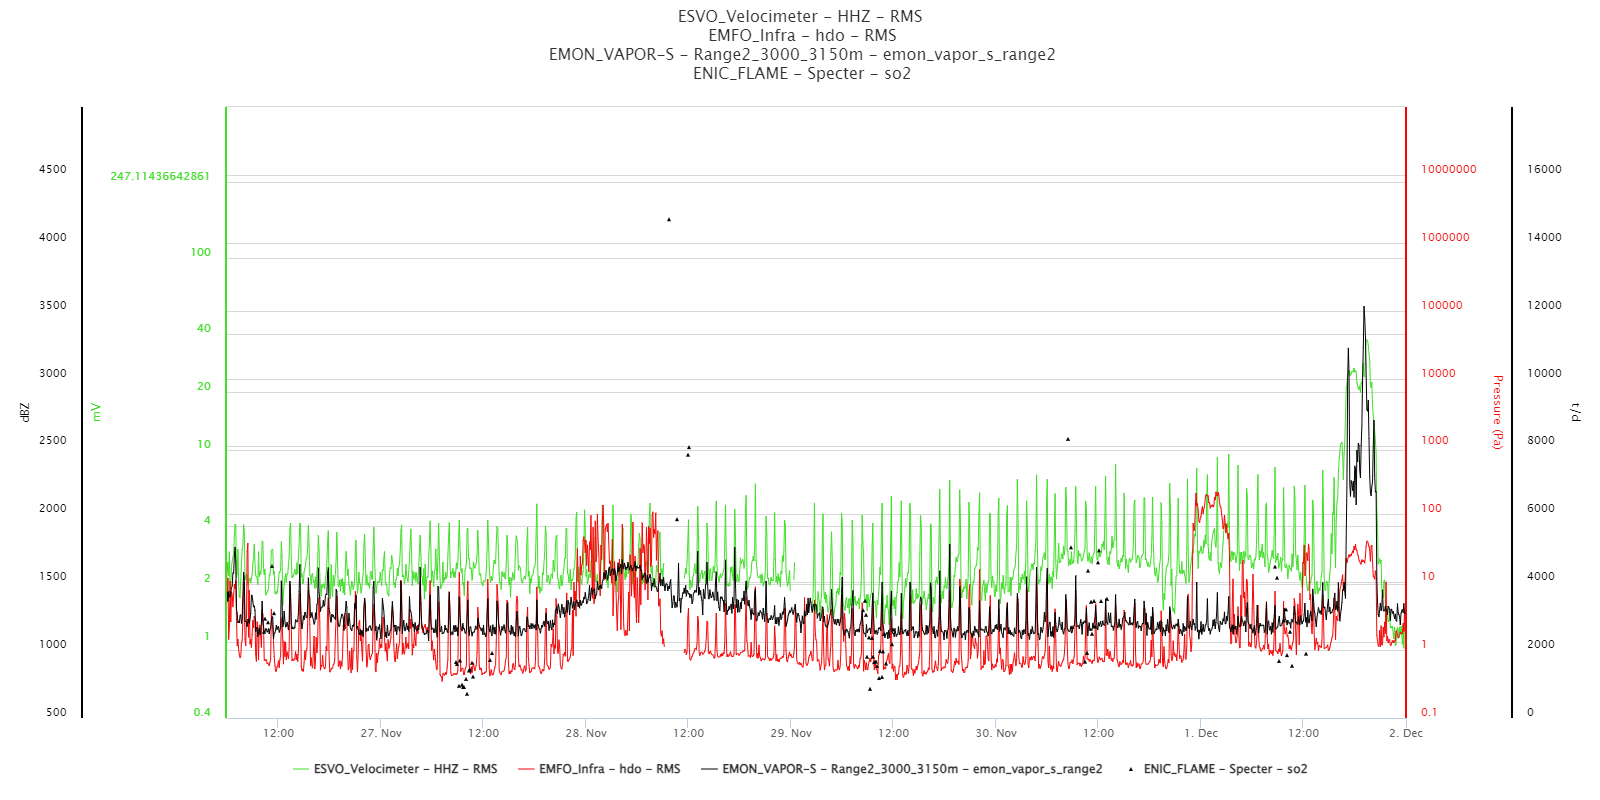
Task: Select the isolated so2 triangle near 14000 t/d
Action: click(x=669, y=219)
